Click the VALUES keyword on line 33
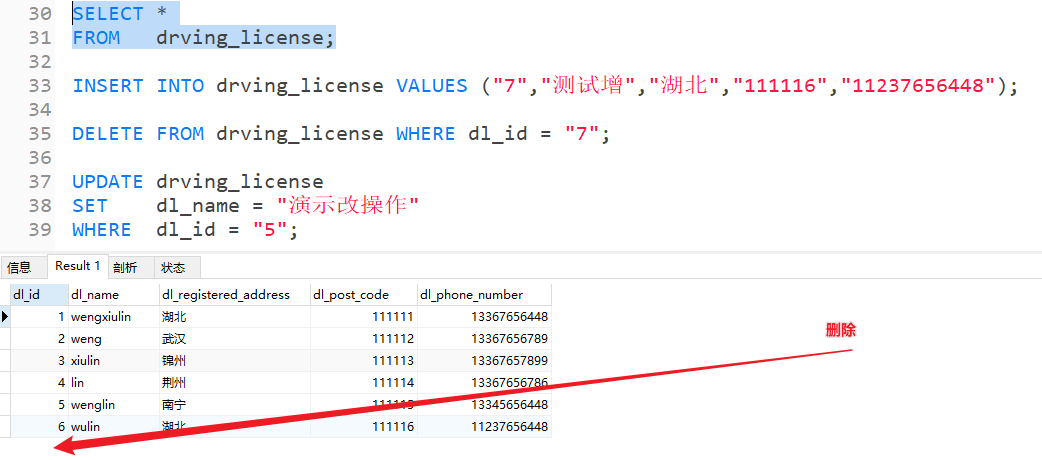This screenshot has width=1042, height=460. [432, 86]
